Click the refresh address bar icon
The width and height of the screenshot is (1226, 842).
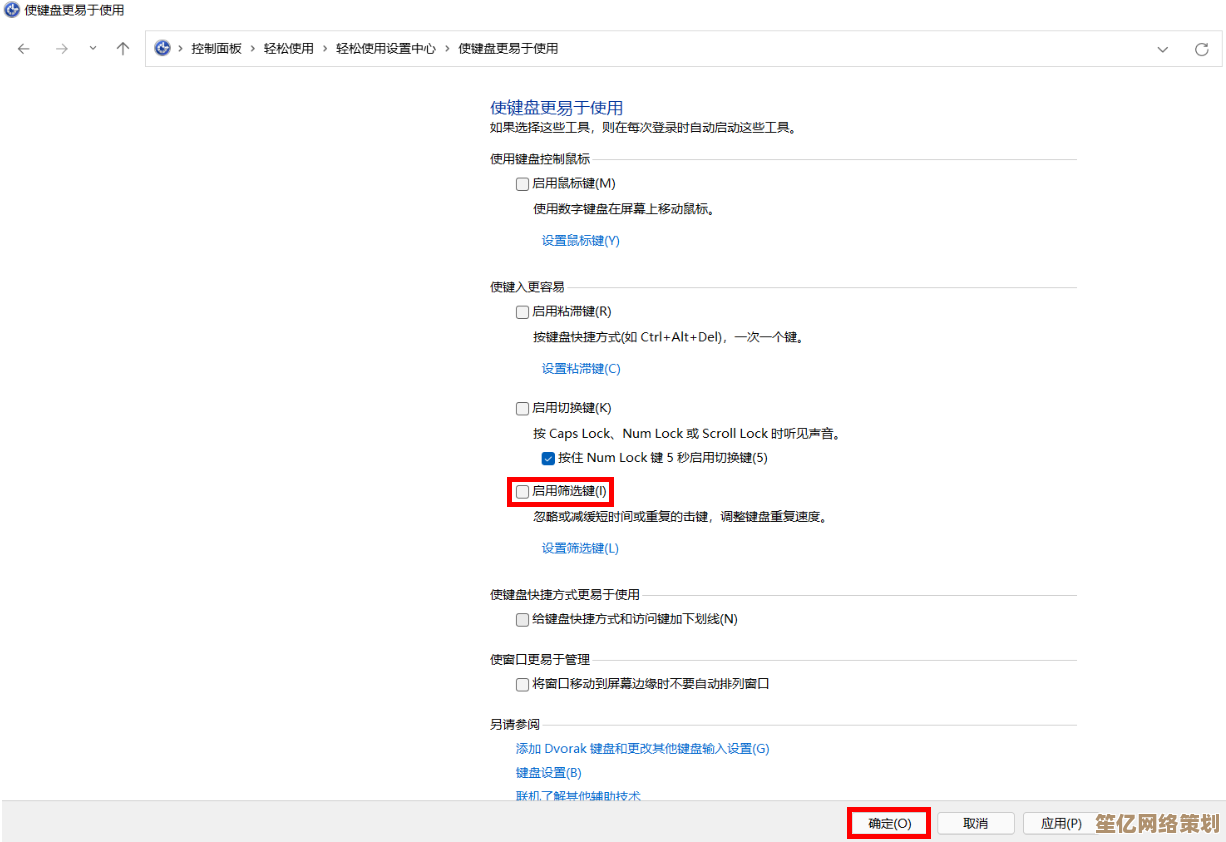coord(1201,49)
